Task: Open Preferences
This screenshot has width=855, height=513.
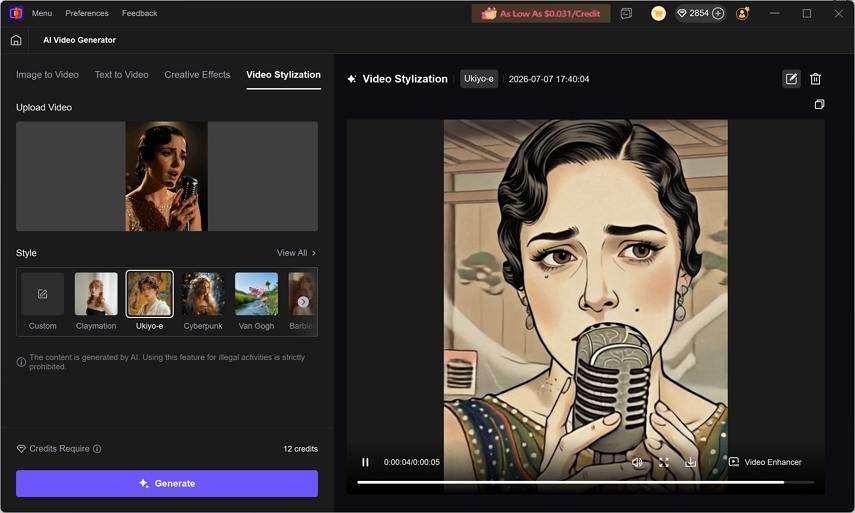Action: coord(87,13)
